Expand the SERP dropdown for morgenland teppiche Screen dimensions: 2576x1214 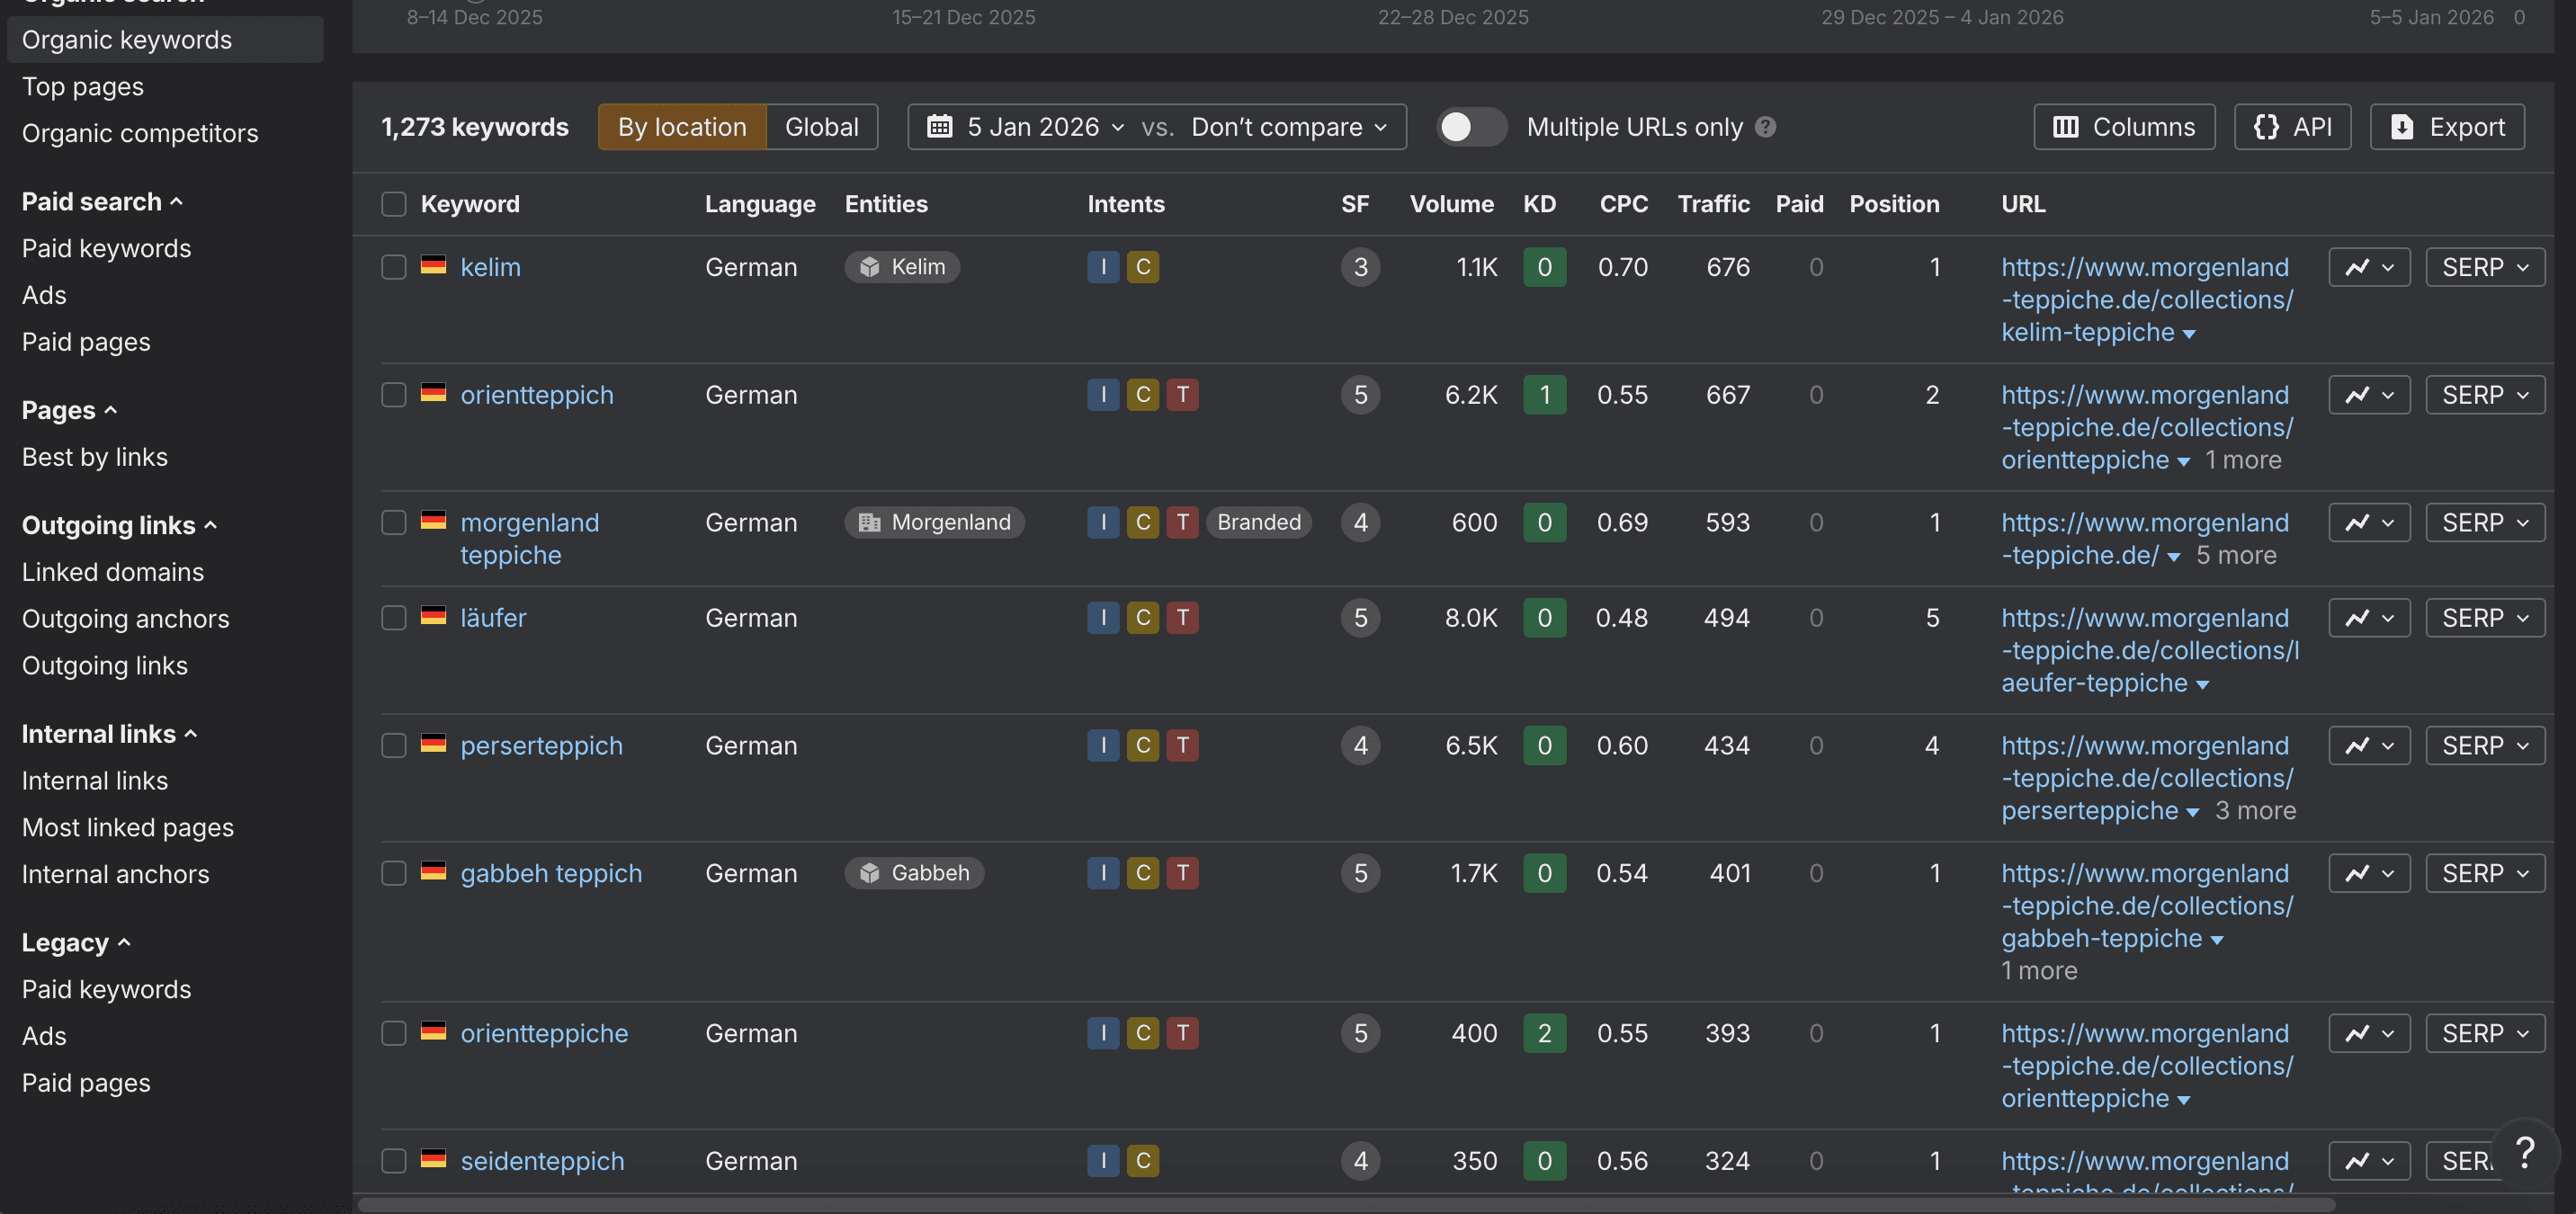pos(2484,522)
